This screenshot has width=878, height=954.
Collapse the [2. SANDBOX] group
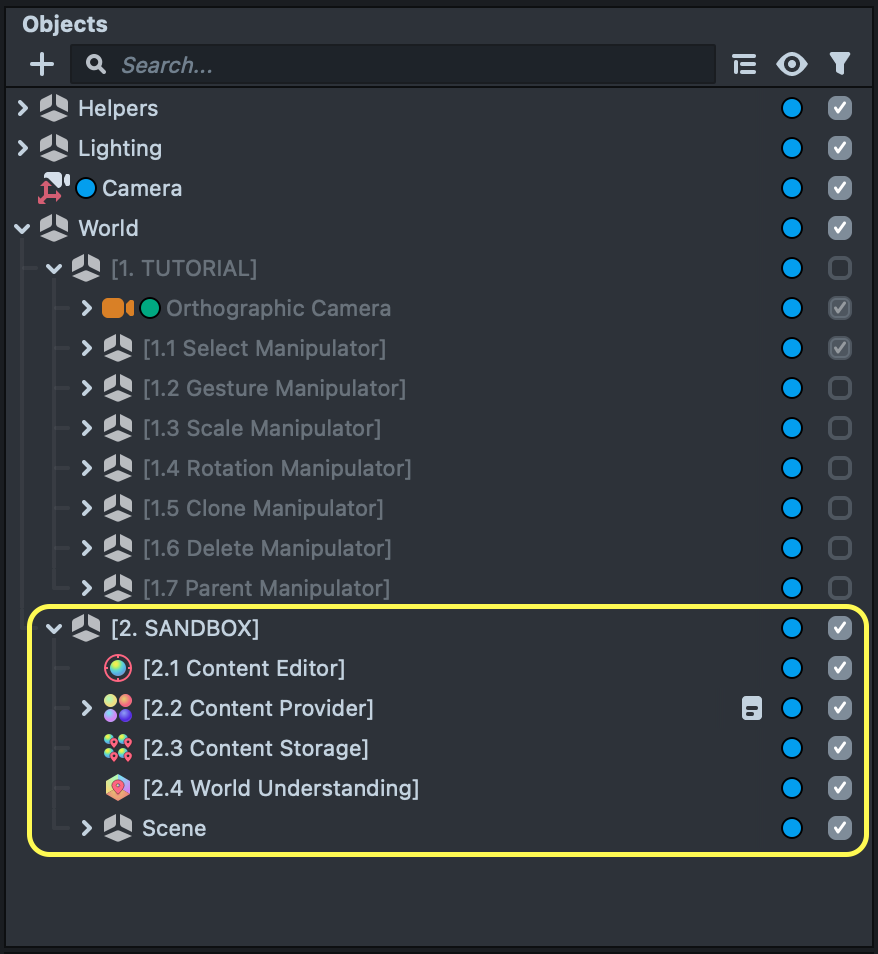coord(55,628)
